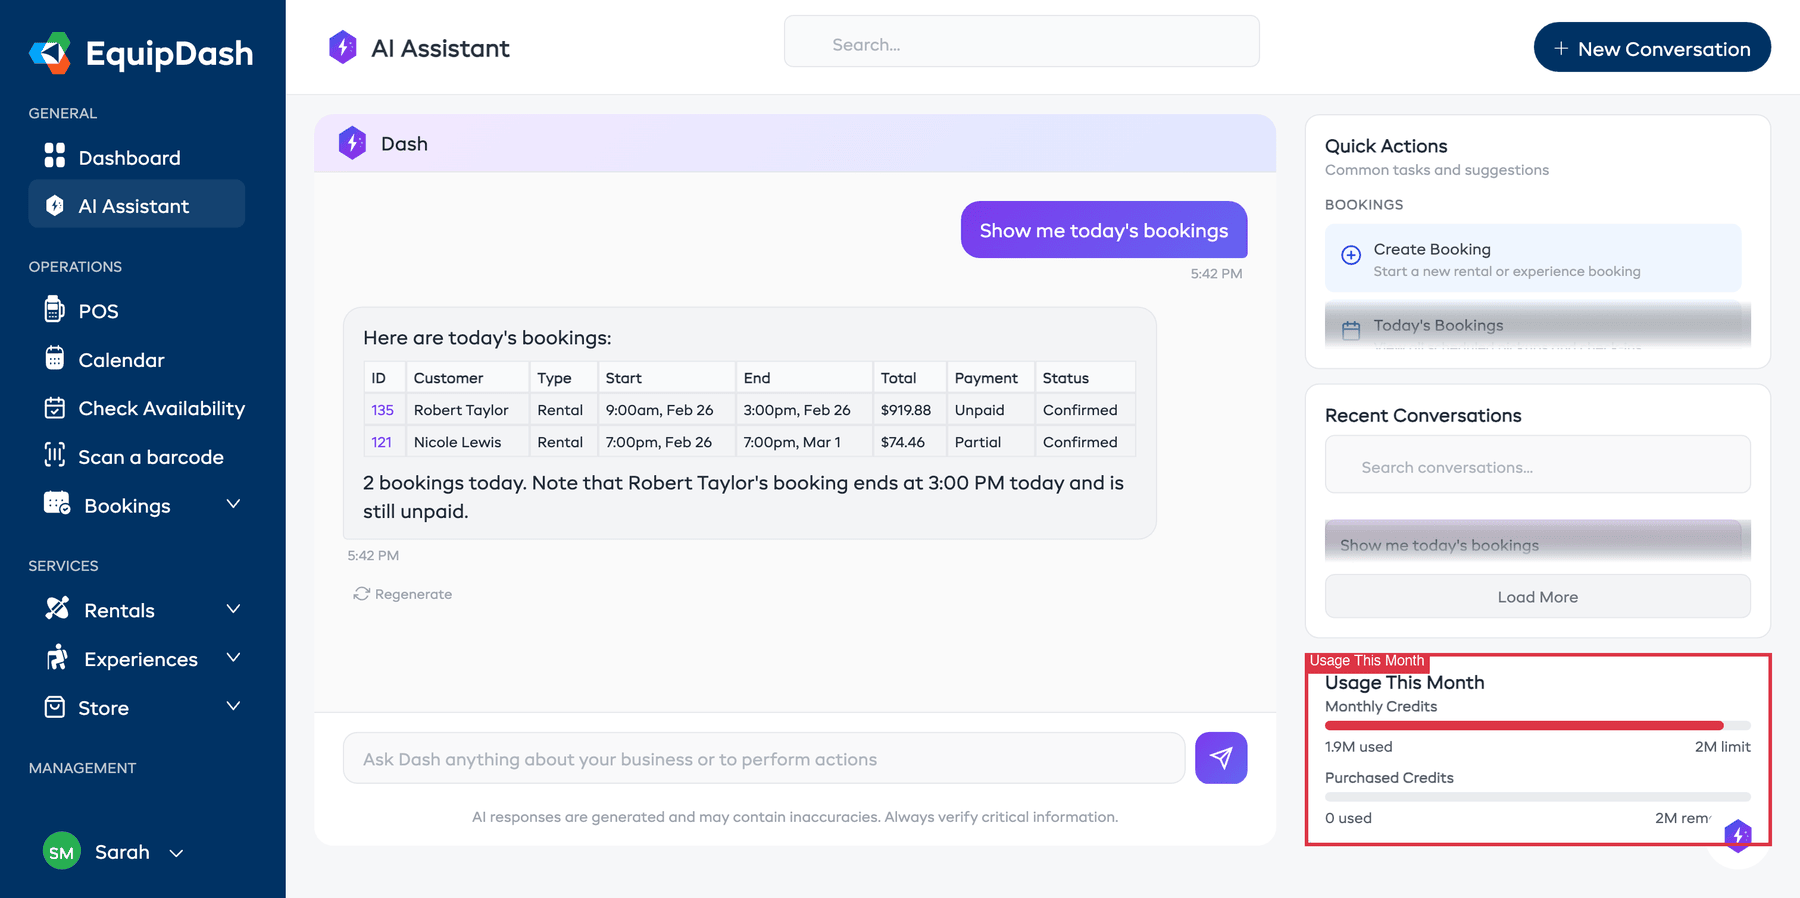Expand the Experiences submenu chevron
The width and height of the screenshot is (1800, 898).
click(x=233, y=657)
